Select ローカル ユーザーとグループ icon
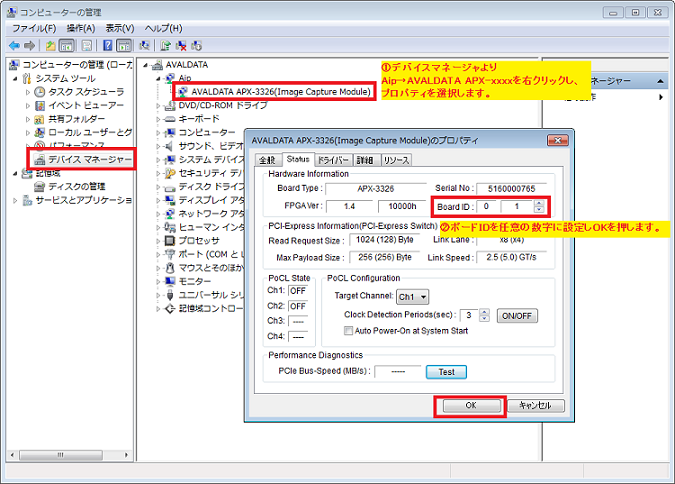Screen dimensions: 675x484 tap(40, 133)
